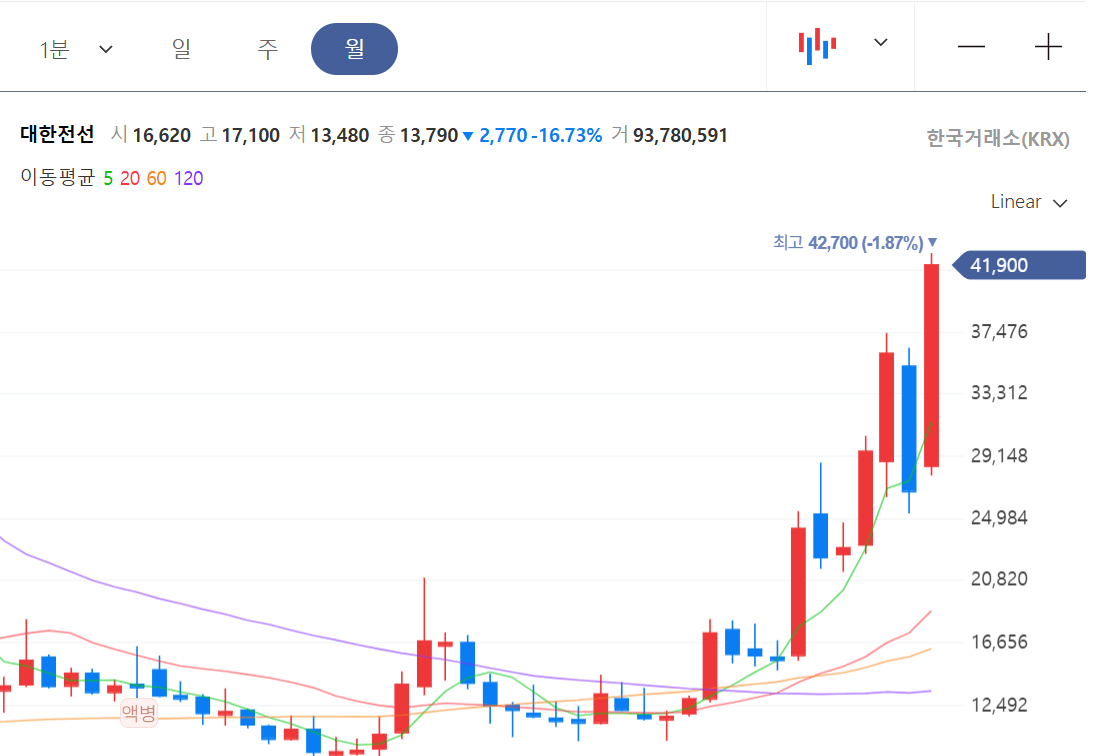Click the candlestick chart type icon
The width and height of the screenshot is (1099, 756).
817,46
